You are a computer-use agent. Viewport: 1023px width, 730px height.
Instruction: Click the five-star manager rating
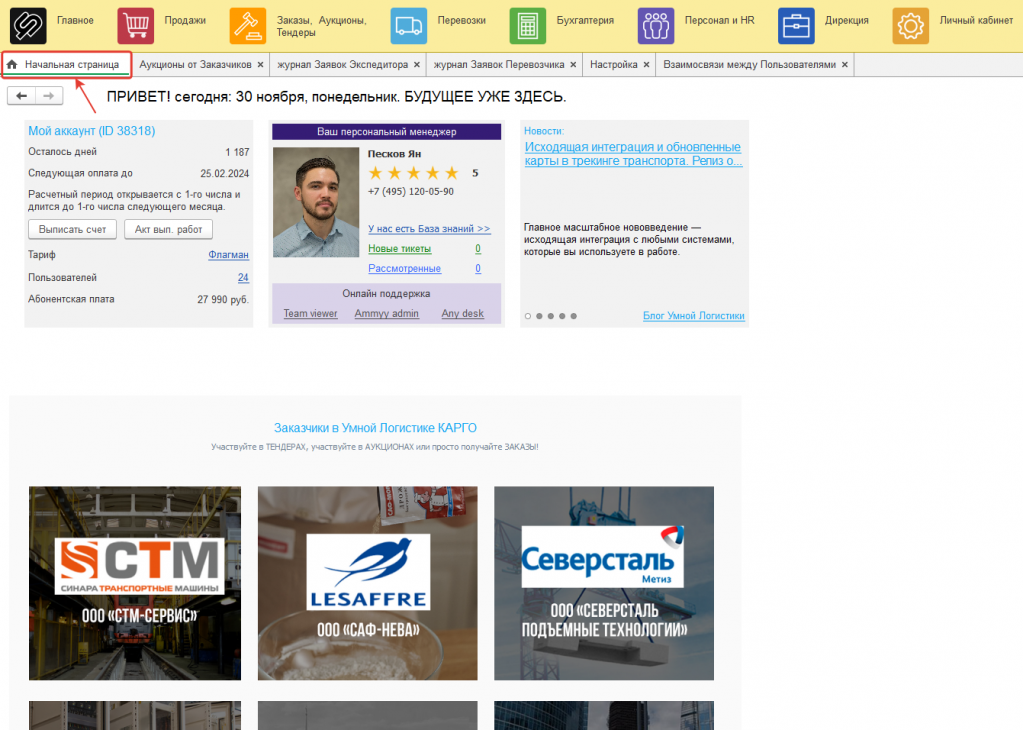tap(414, 173)
